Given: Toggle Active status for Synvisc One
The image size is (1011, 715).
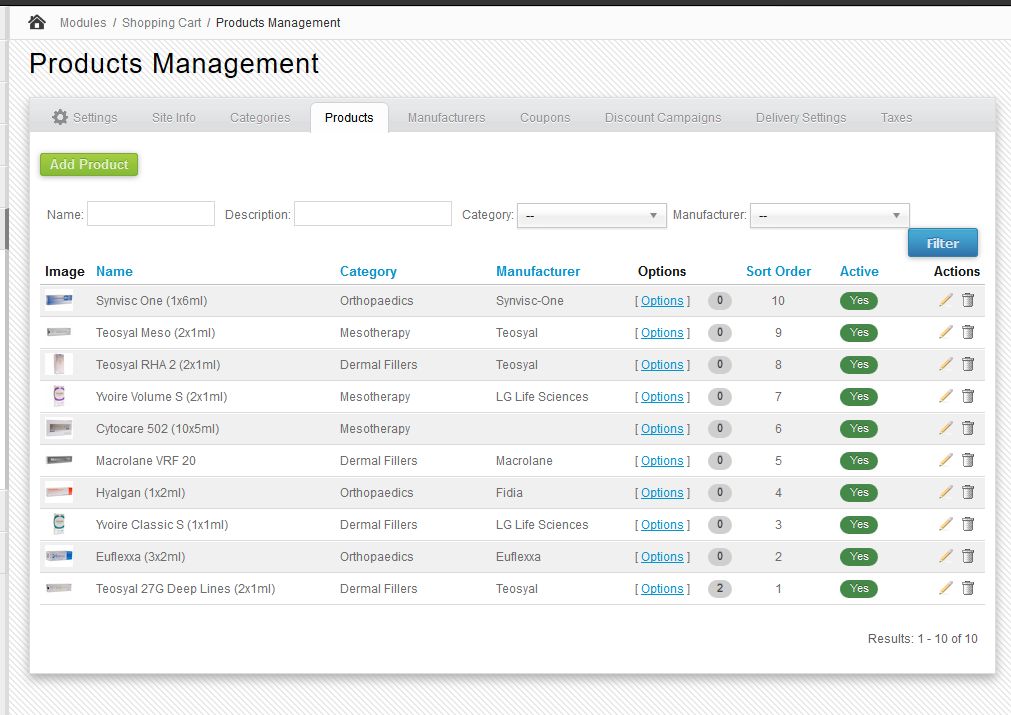Looking at the screenshot, I should tap(858, 301).
